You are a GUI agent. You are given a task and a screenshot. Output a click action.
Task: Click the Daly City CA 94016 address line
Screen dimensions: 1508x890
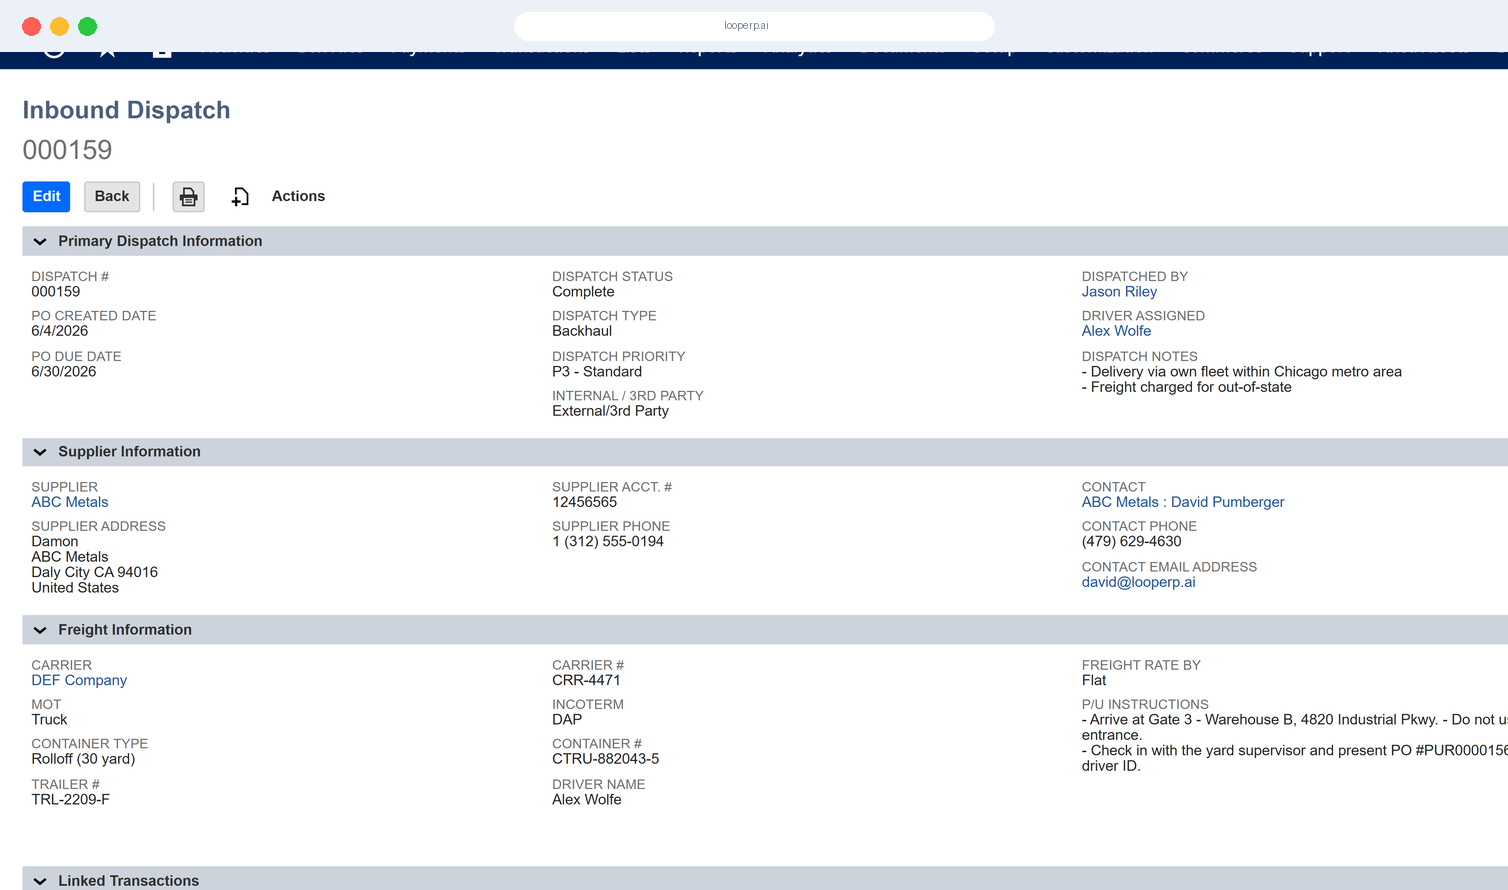pos(94,572)
